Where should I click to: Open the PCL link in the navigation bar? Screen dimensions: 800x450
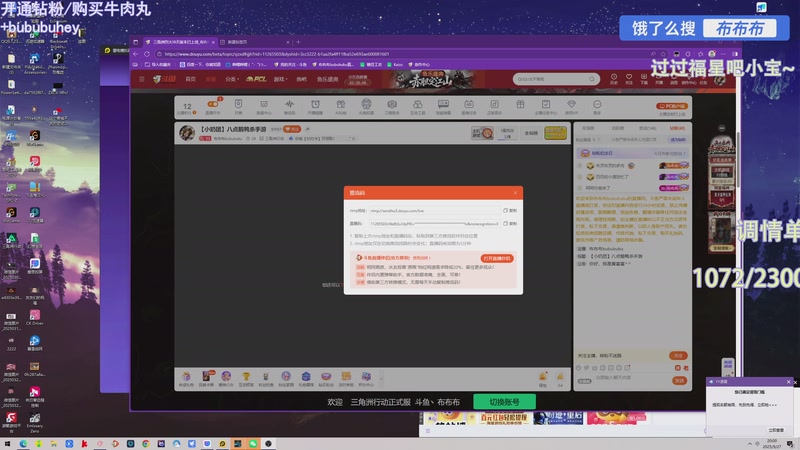click(256, 79)
